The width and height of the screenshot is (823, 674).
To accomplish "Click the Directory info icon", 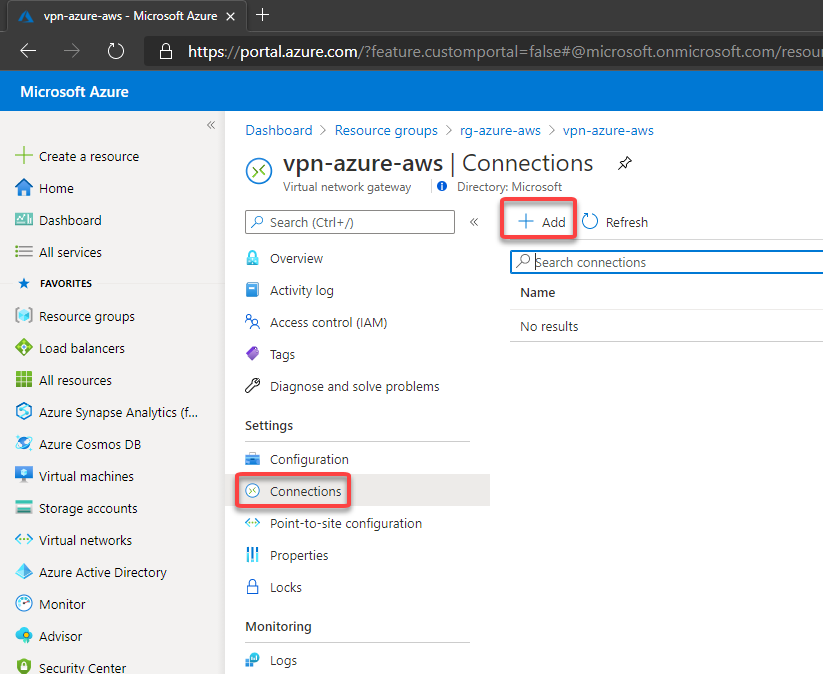I will point(442,186).
